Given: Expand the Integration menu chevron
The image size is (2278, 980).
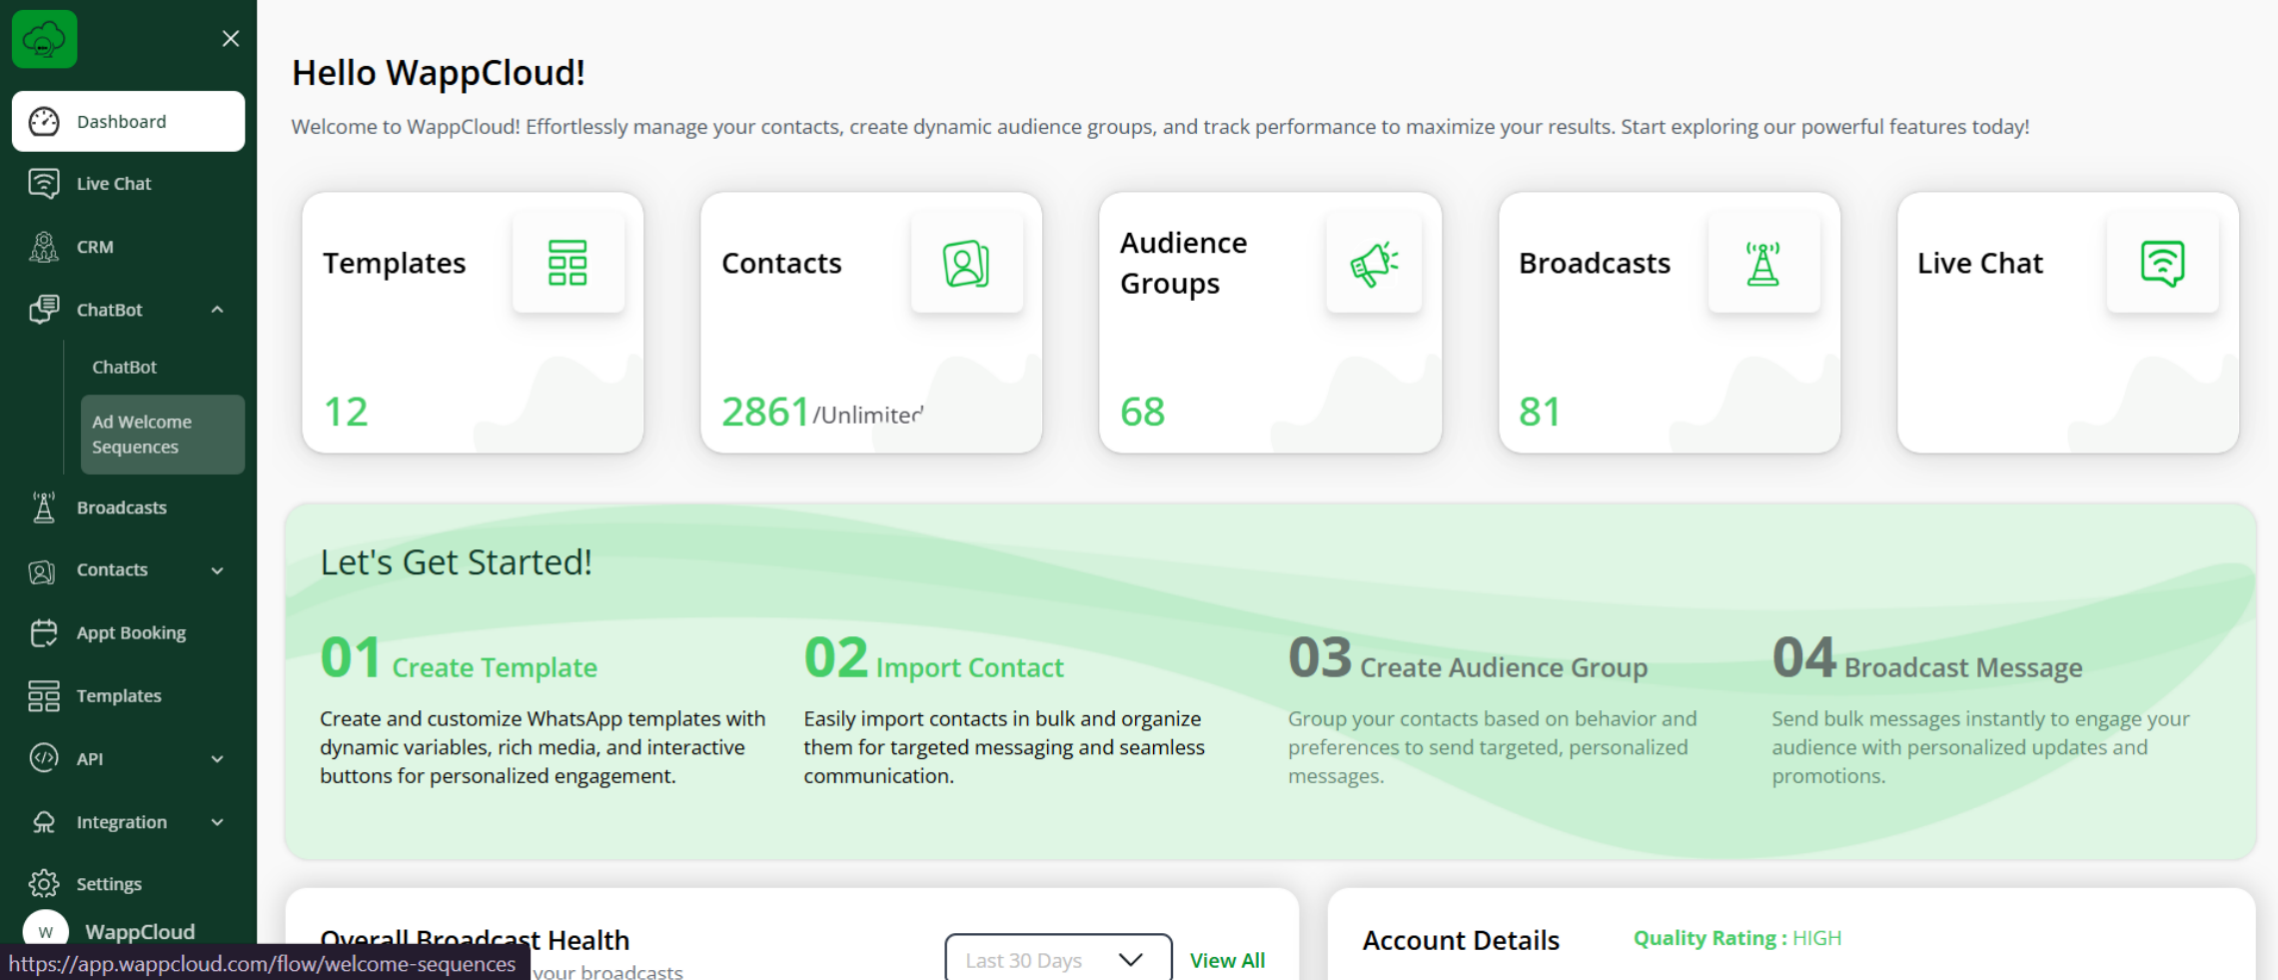Looking at the screenshot, I should pos(217,822).
